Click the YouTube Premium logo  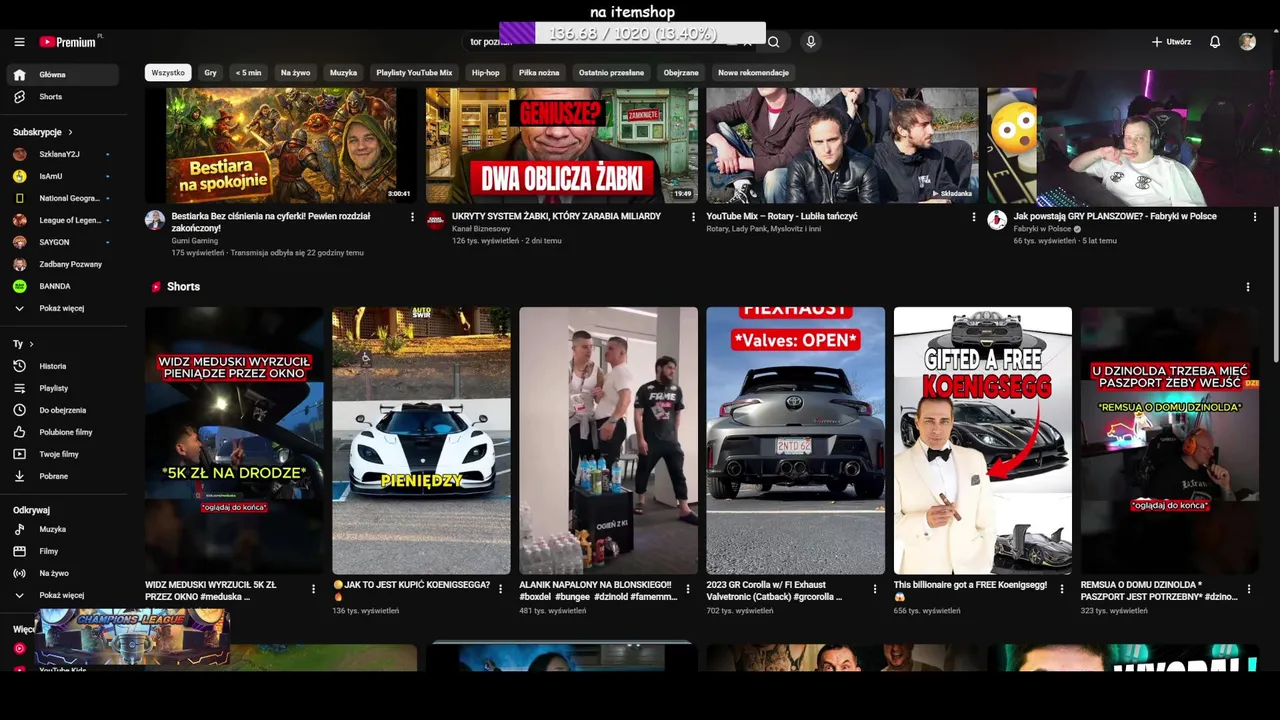click(68, 42)
